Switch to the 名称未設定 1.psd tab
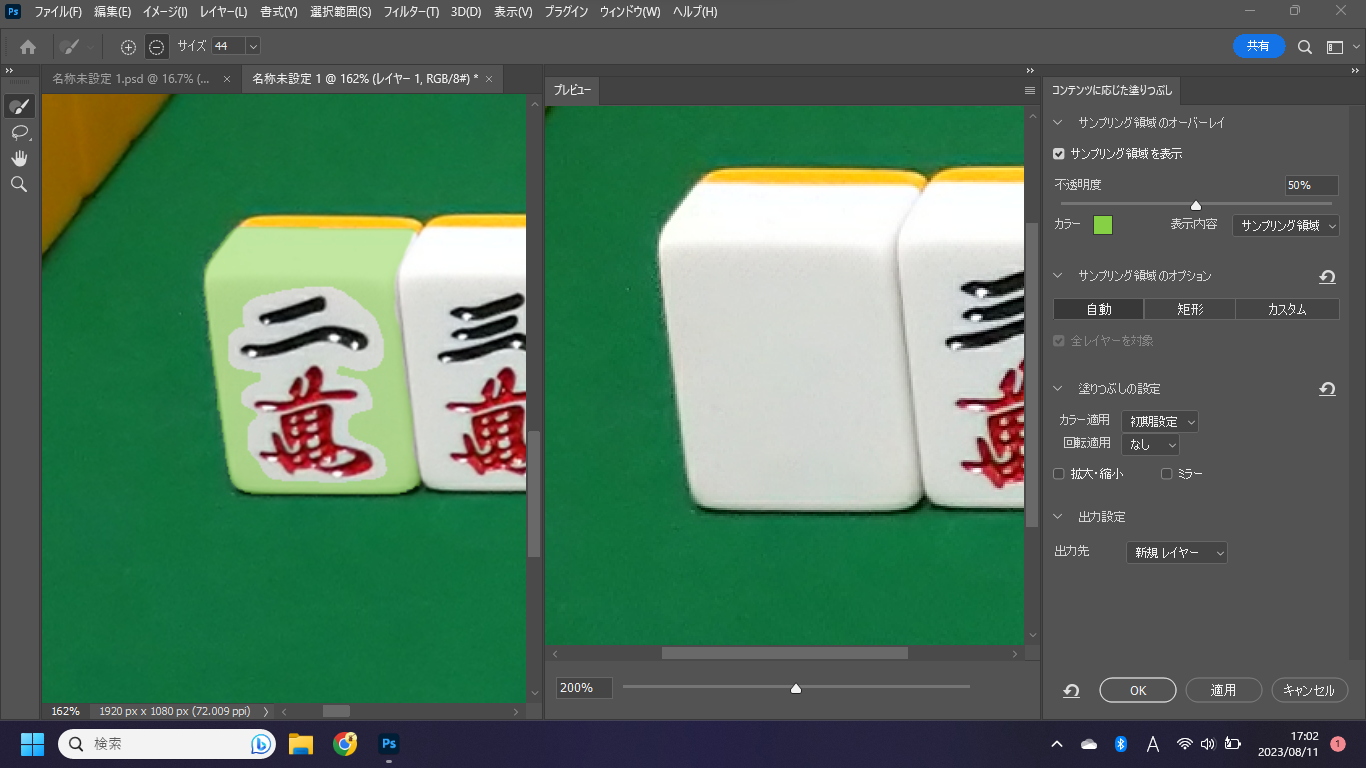Image resolution: width=1366 pixels, height=768 pixels. (130, 79)
